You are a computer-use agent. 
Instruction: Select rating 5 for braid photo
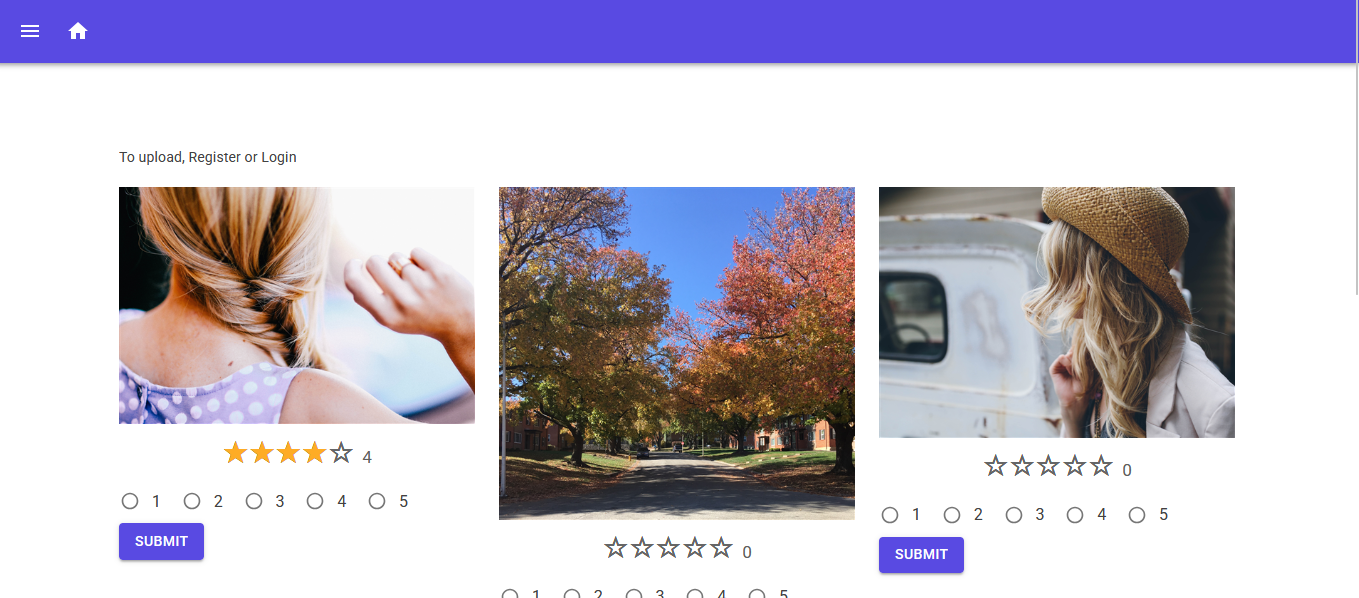tap(377, 501)
